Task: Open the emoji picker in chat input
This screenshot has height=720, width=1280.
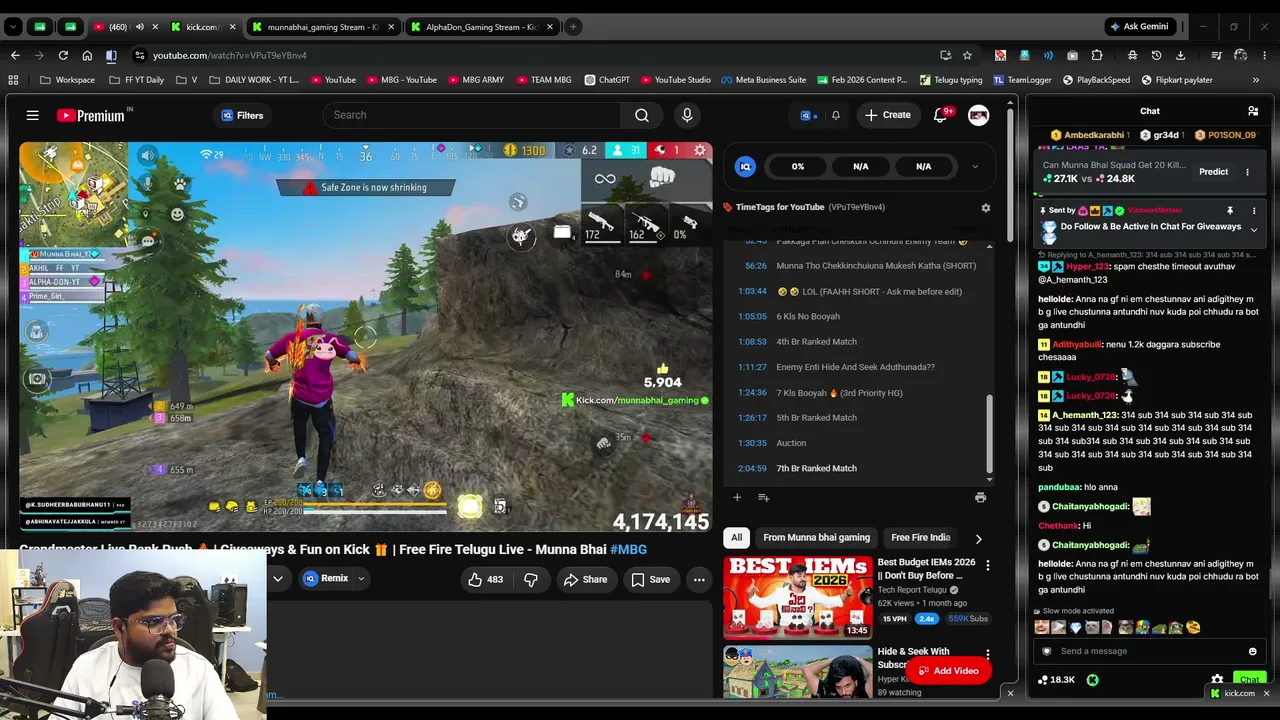Action: coord(1252,651)
